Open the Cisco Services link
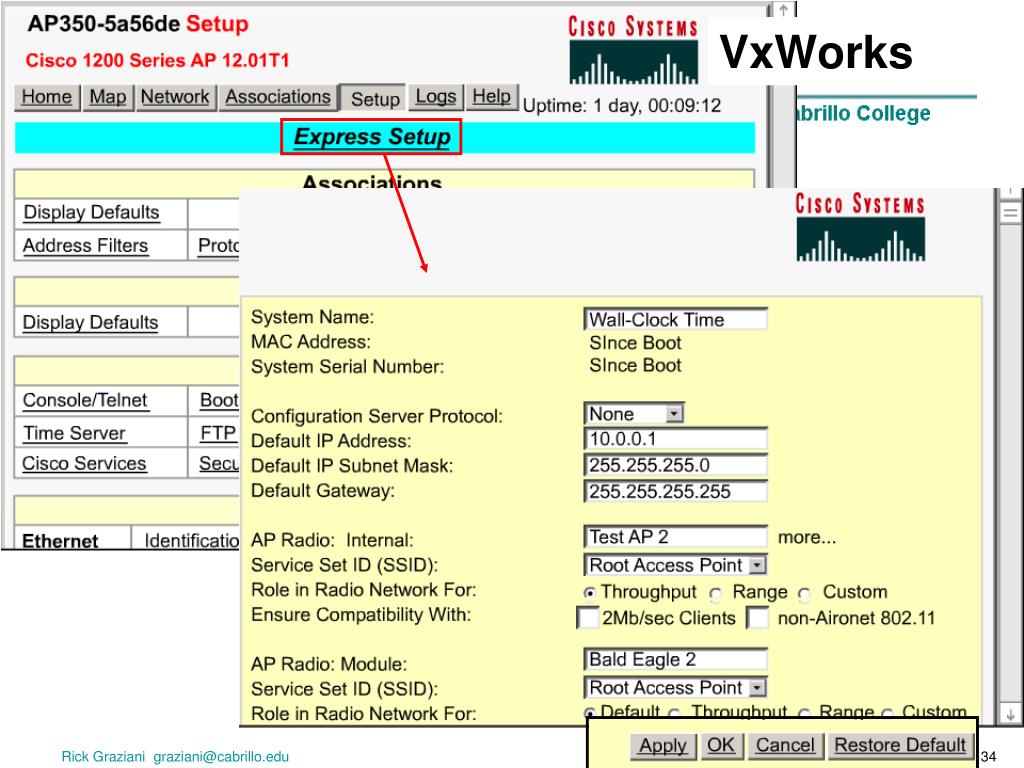 coord(84,464)
